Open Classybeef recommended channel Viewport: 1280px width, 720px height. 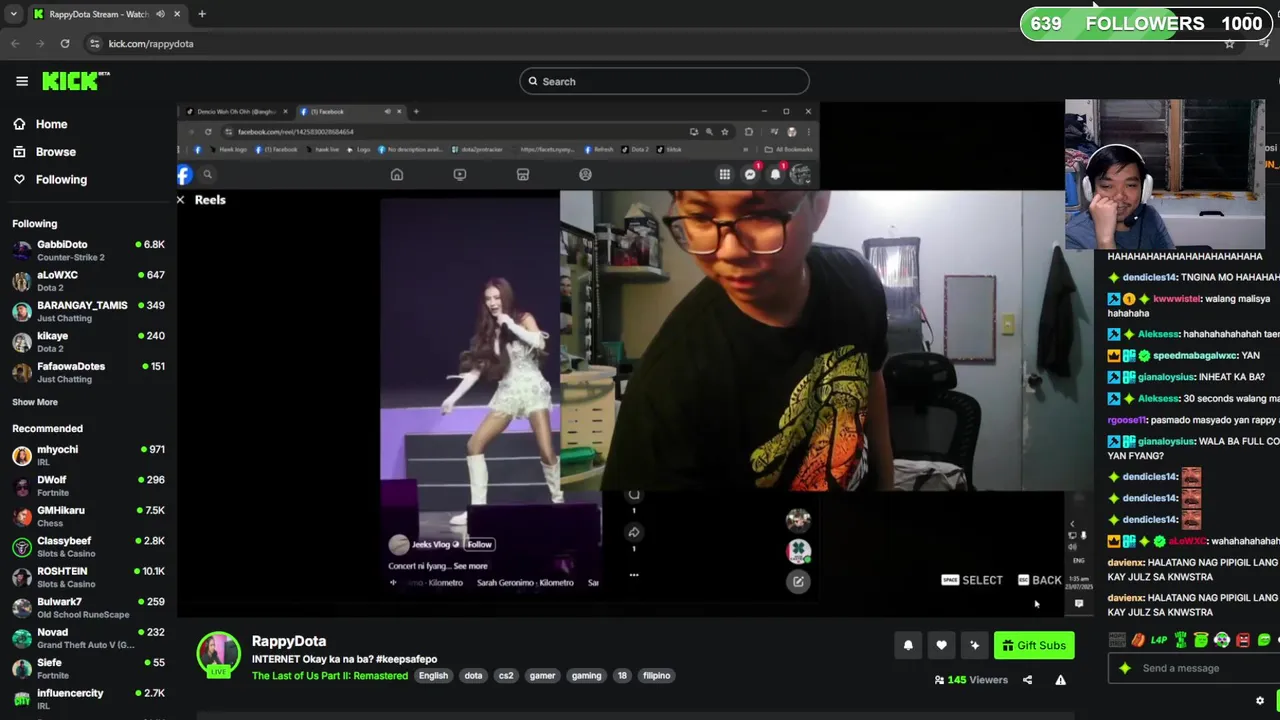coord(88,547)
